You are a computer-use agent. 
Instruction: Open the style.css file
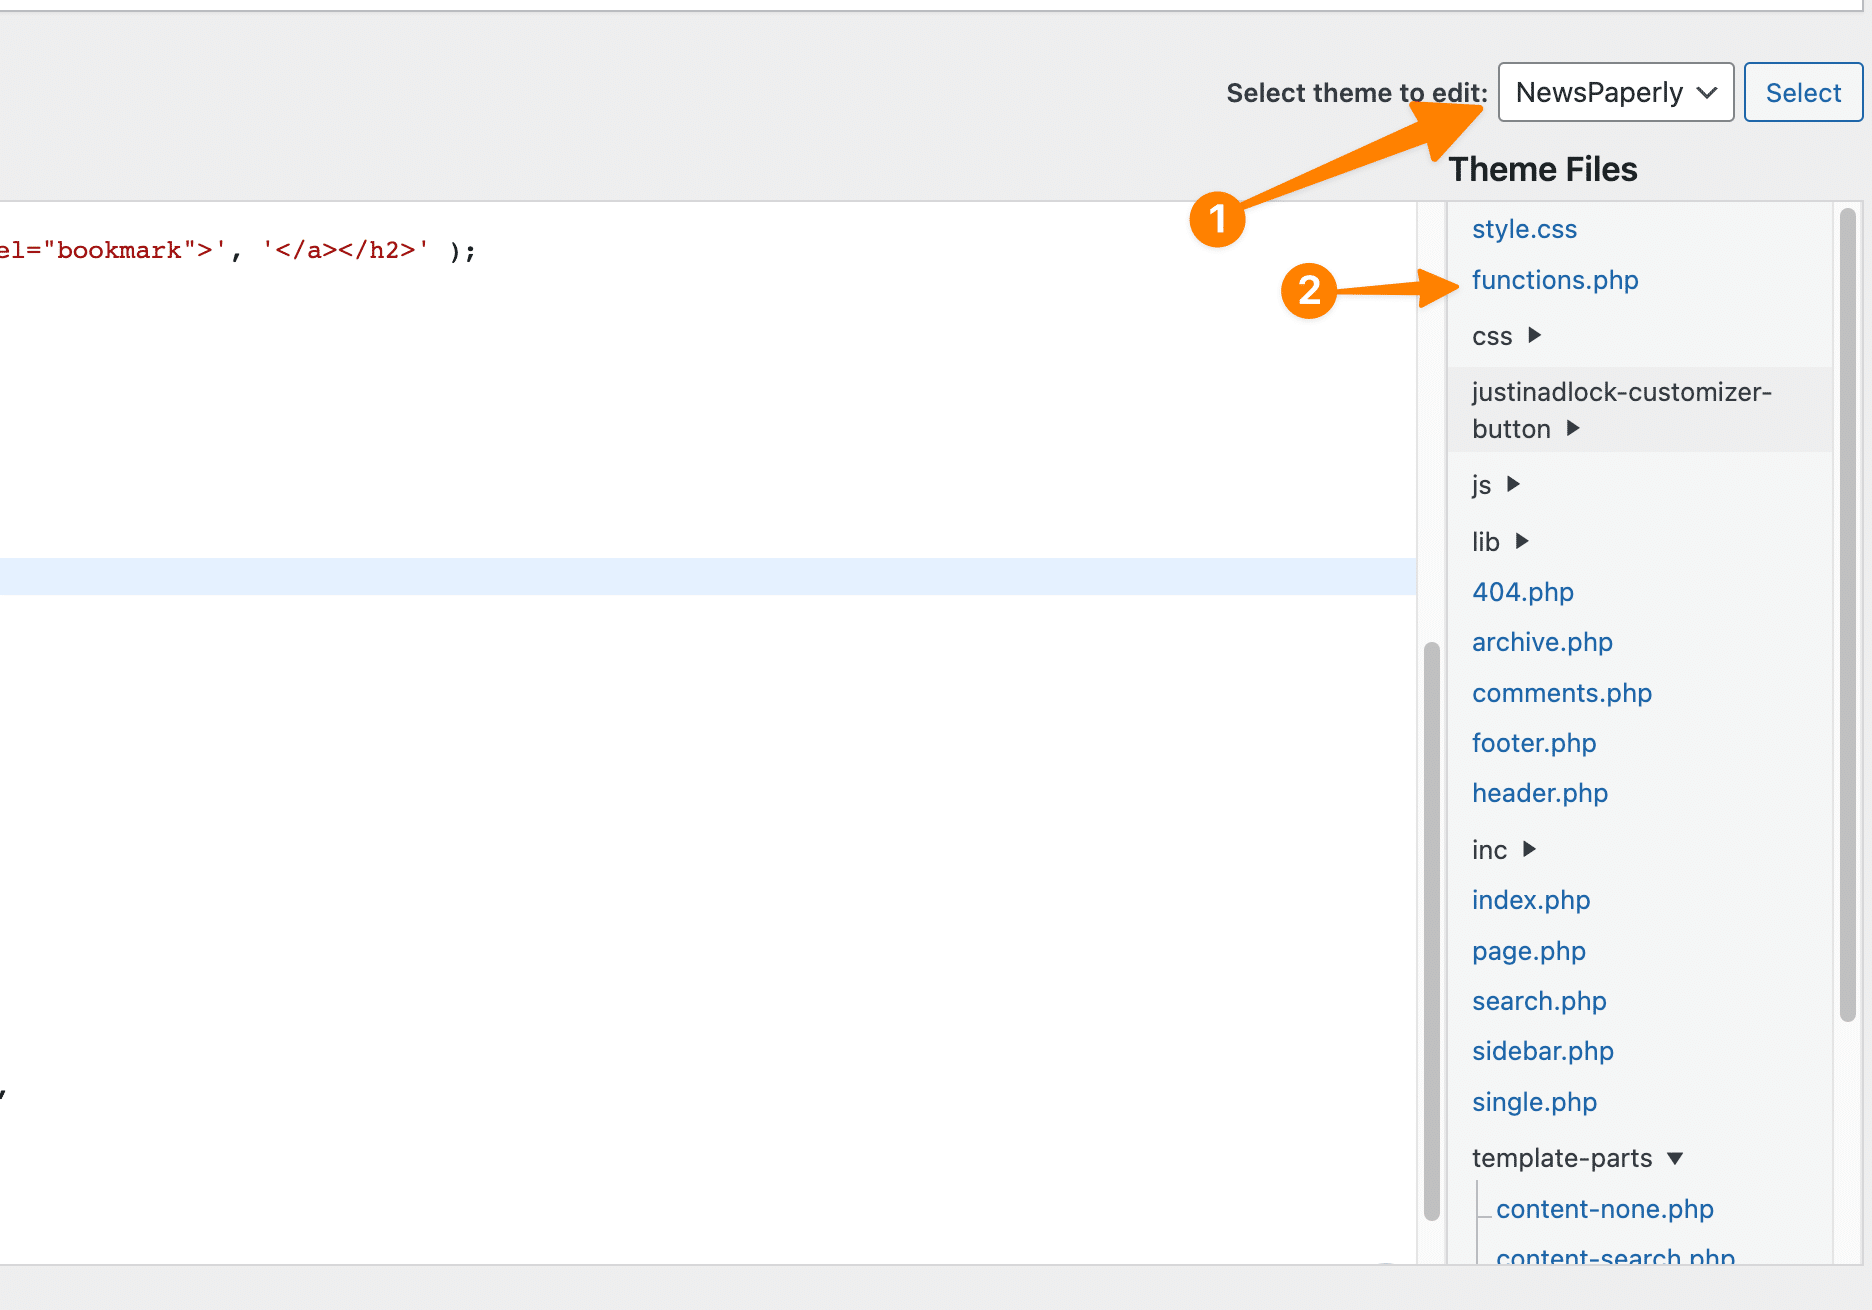(x=1524, y=229)
